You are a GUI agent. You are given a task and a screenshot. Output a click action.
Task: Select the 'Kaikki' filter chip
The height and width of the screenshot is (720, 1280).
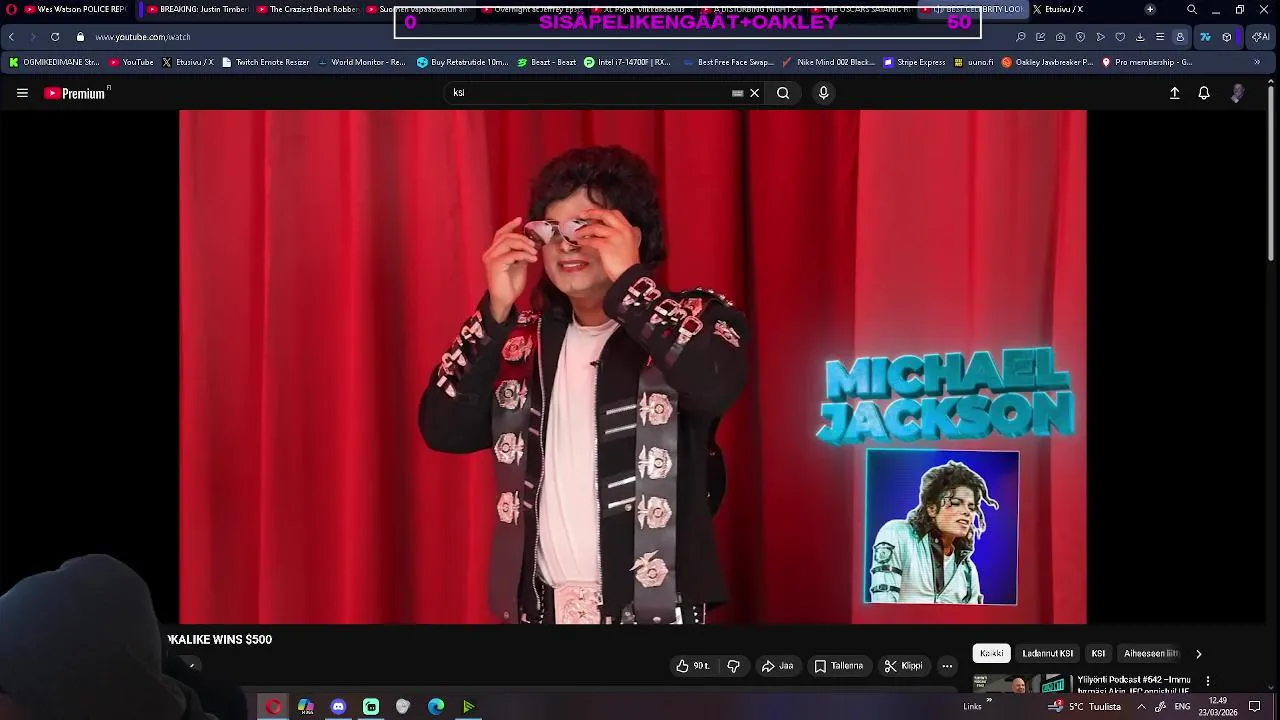tap(992, 654)
